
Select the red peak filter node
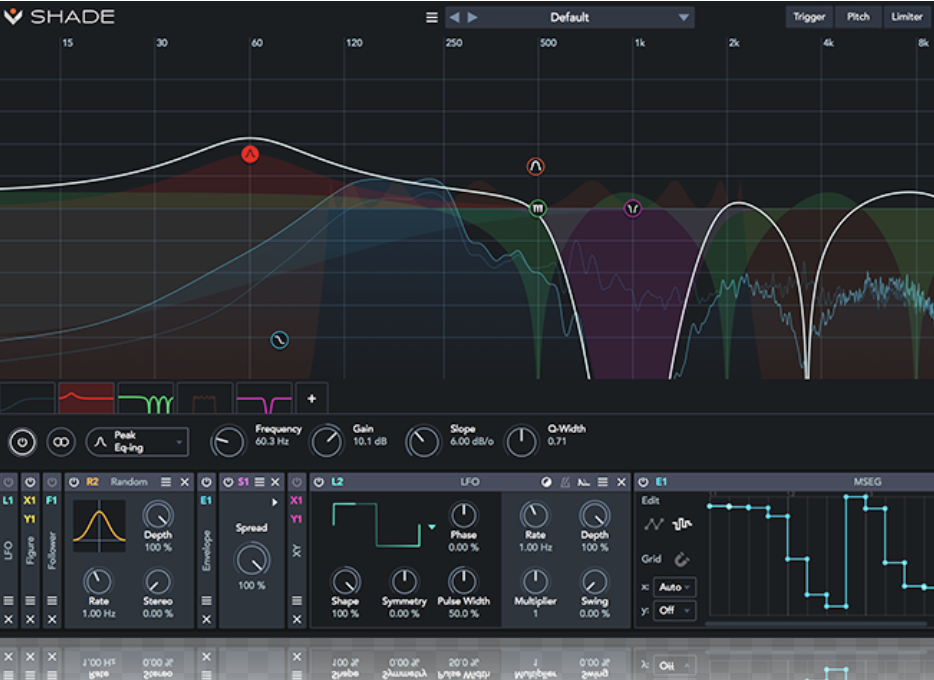250,154
